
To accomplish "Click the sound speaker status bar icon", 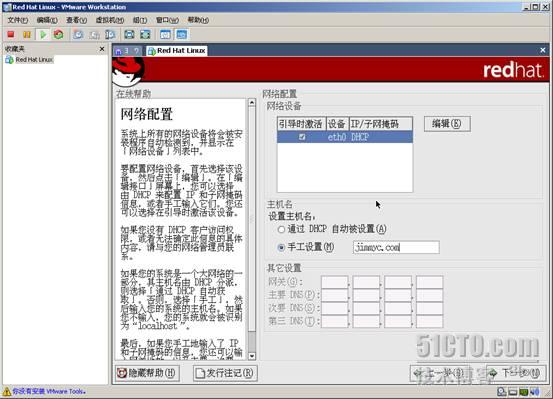I will (x=535, y=392).
